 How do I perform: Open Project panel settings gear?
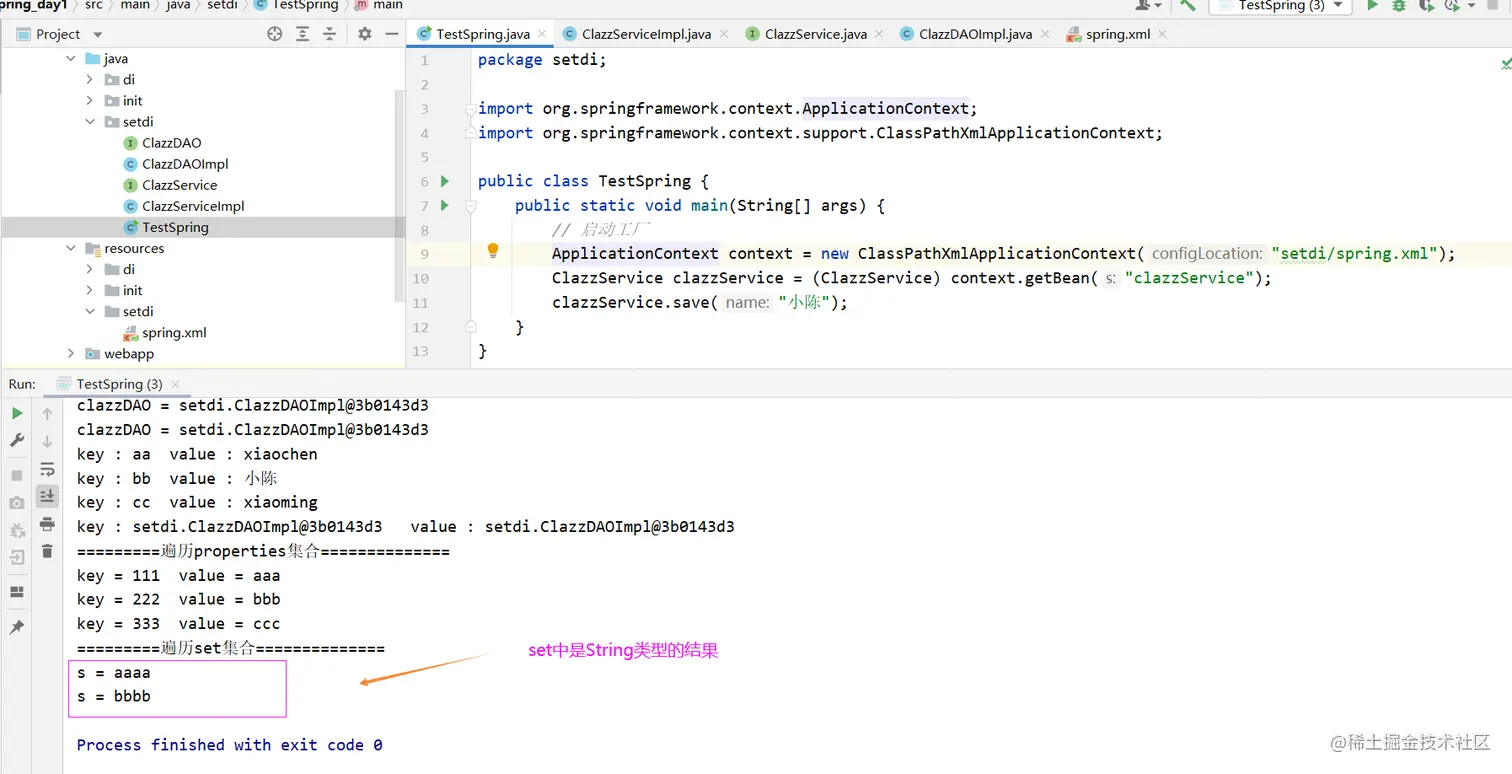[x=364, y=34]
